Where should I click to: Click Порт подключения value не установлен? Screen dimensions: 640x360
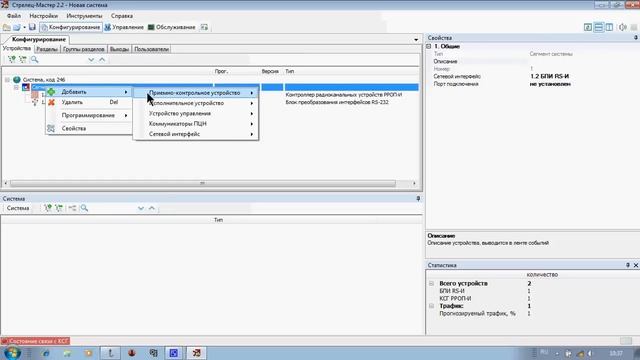pos(550,84)
